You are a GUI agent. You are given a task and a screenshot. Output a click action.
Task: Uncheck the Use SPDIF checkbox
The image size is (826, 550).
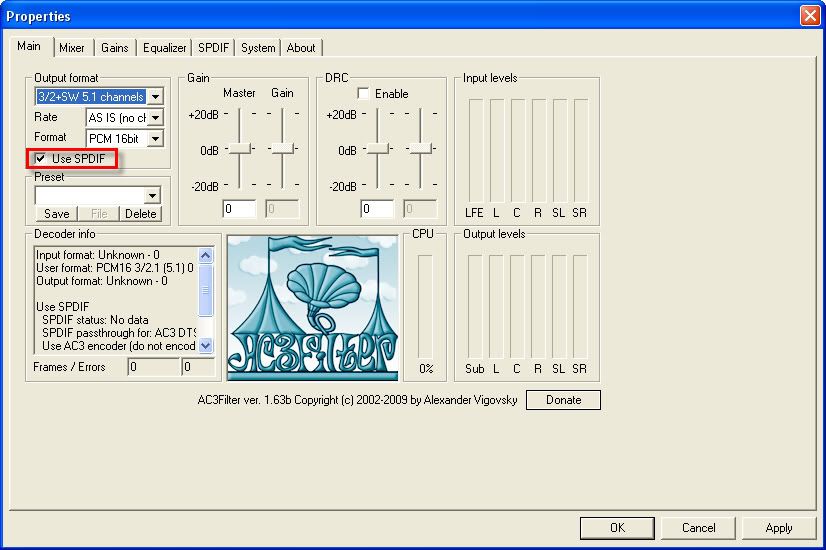pyautogui.click(x=41, y=159)
